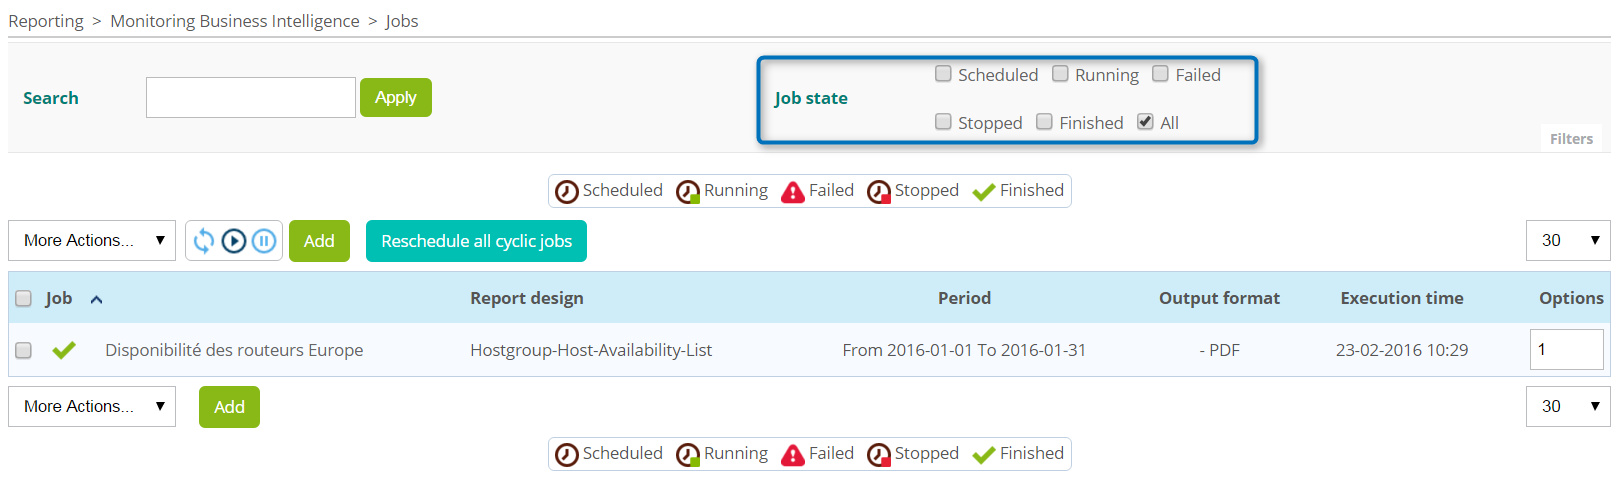Sort by Job column using arrow
Image resolution: width=1619 pixels, height=483 pixels.
97,299
